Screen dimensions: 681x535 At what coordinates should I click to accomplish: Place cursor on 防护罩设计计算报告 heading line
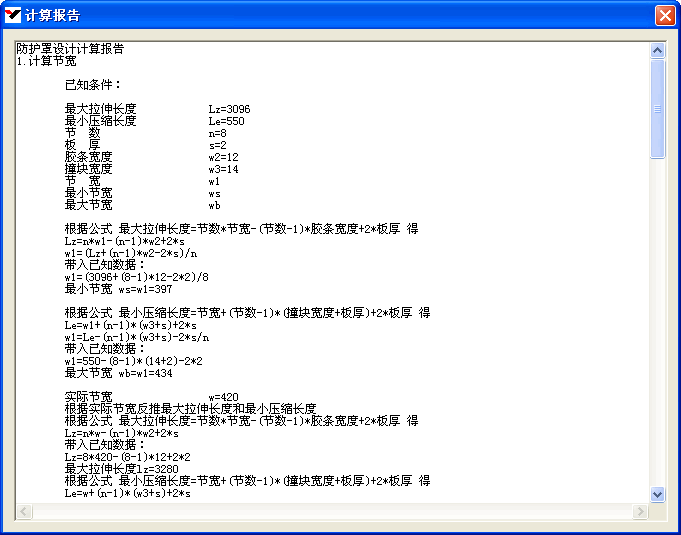(x=70, y=49)
